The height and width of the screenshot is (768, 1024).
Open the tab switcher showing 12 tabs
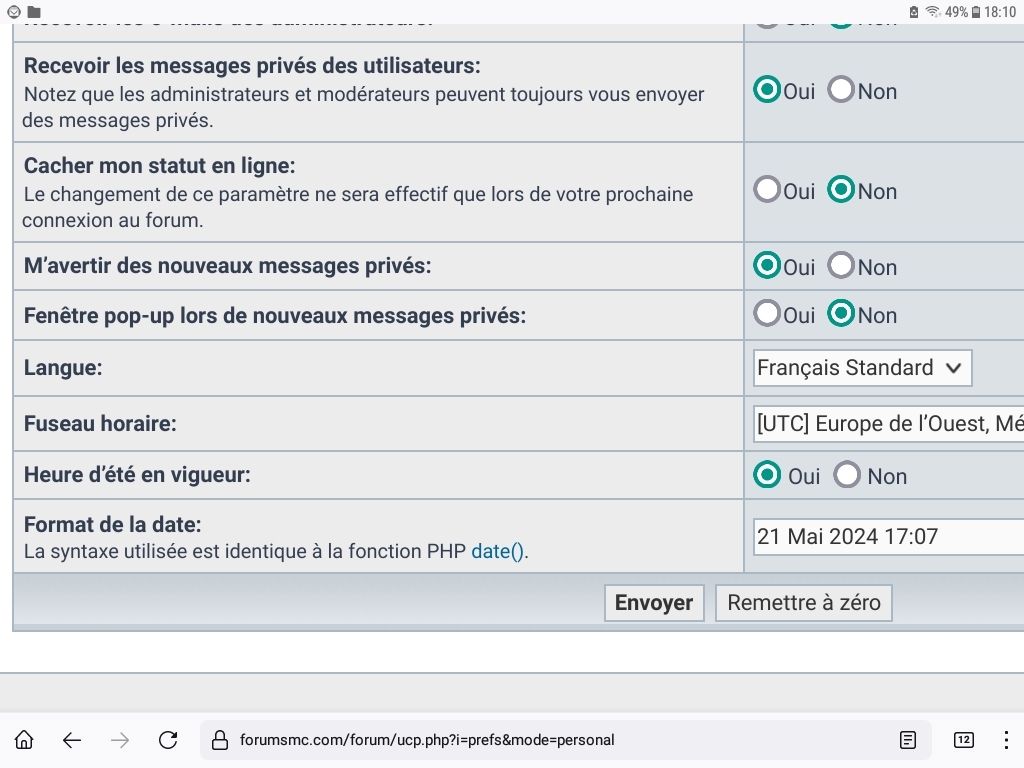[x=963, y=740]
